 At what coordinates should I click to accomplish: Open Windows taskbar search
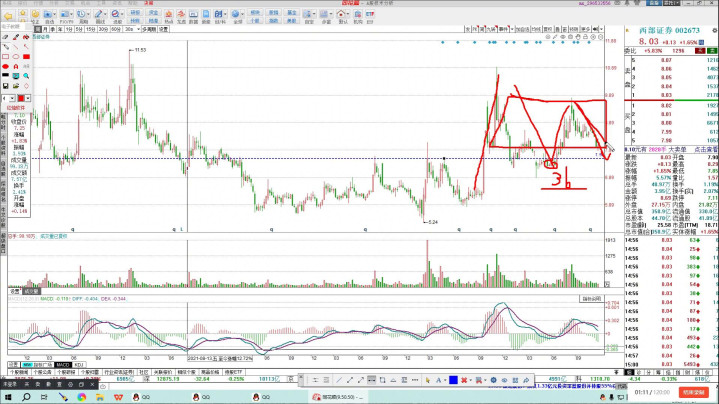(27, 397)
